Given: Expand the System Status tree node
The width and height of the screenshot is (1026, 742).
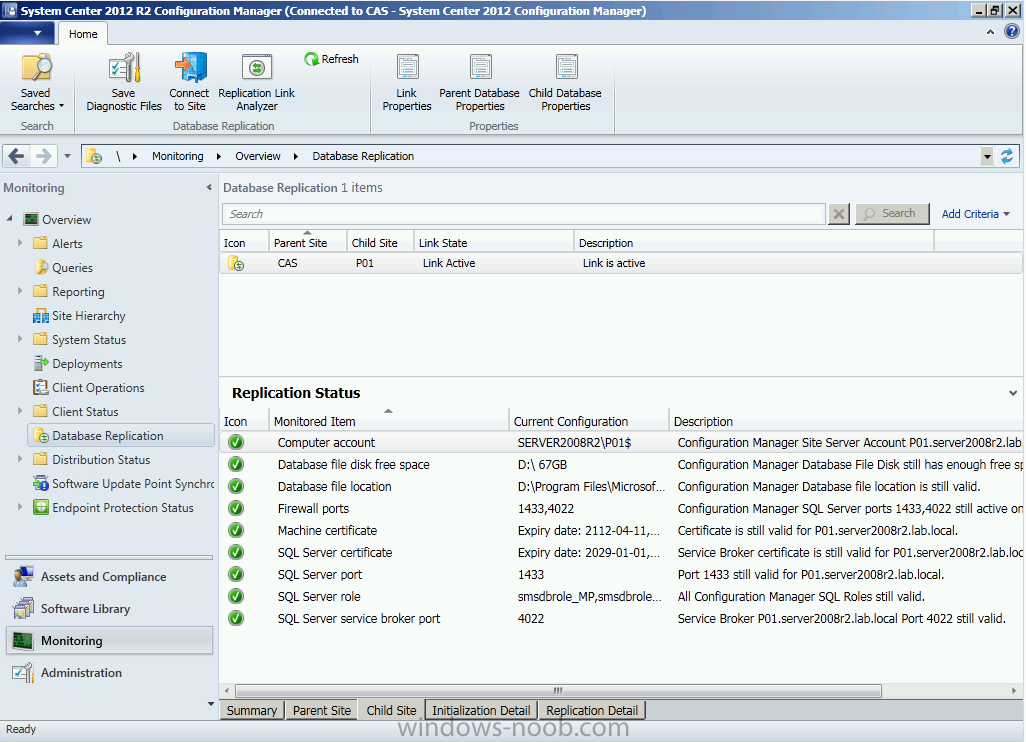Looking at the screenshot, I should pos(20,339).
